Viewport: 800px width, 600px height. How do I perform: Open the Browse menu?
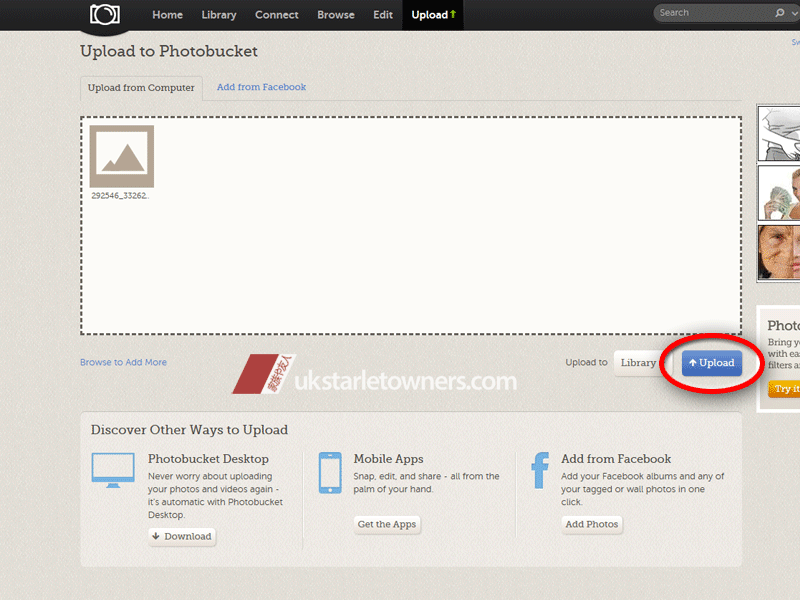click(336, 15)
